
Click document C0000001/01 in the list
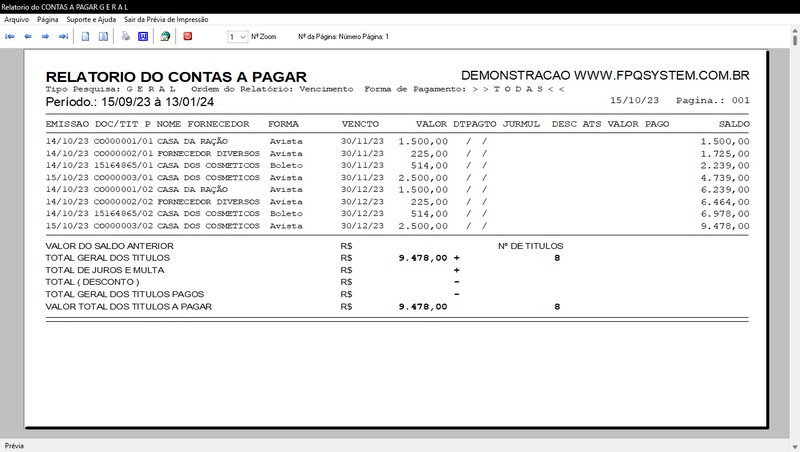(x=123, y=141)
